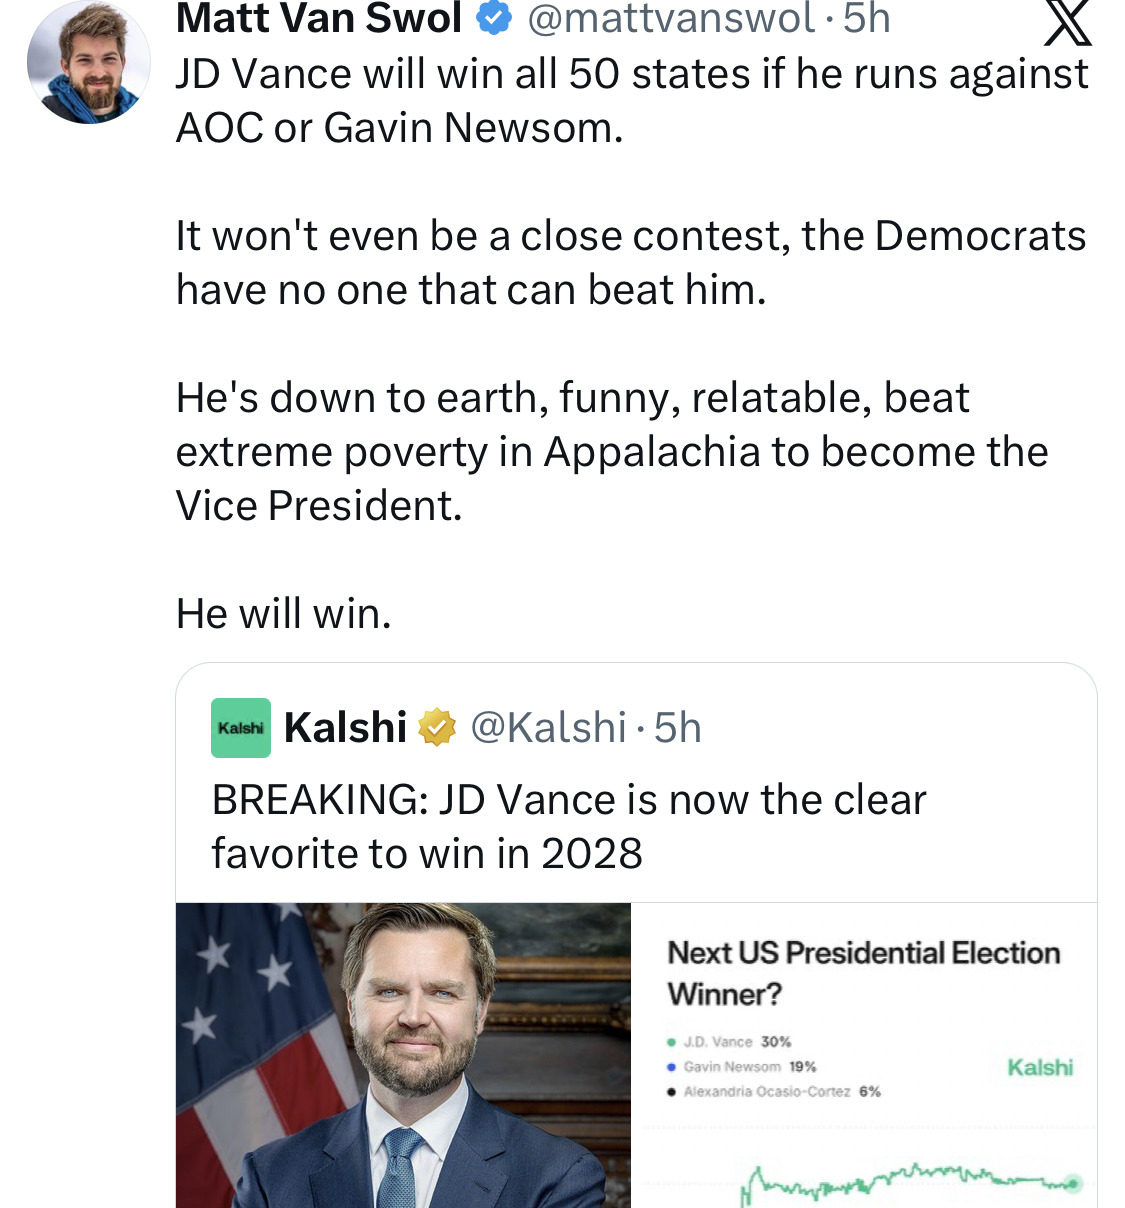
Task: Visit the @mattvanswol handle link
Action: pos(671,18)
